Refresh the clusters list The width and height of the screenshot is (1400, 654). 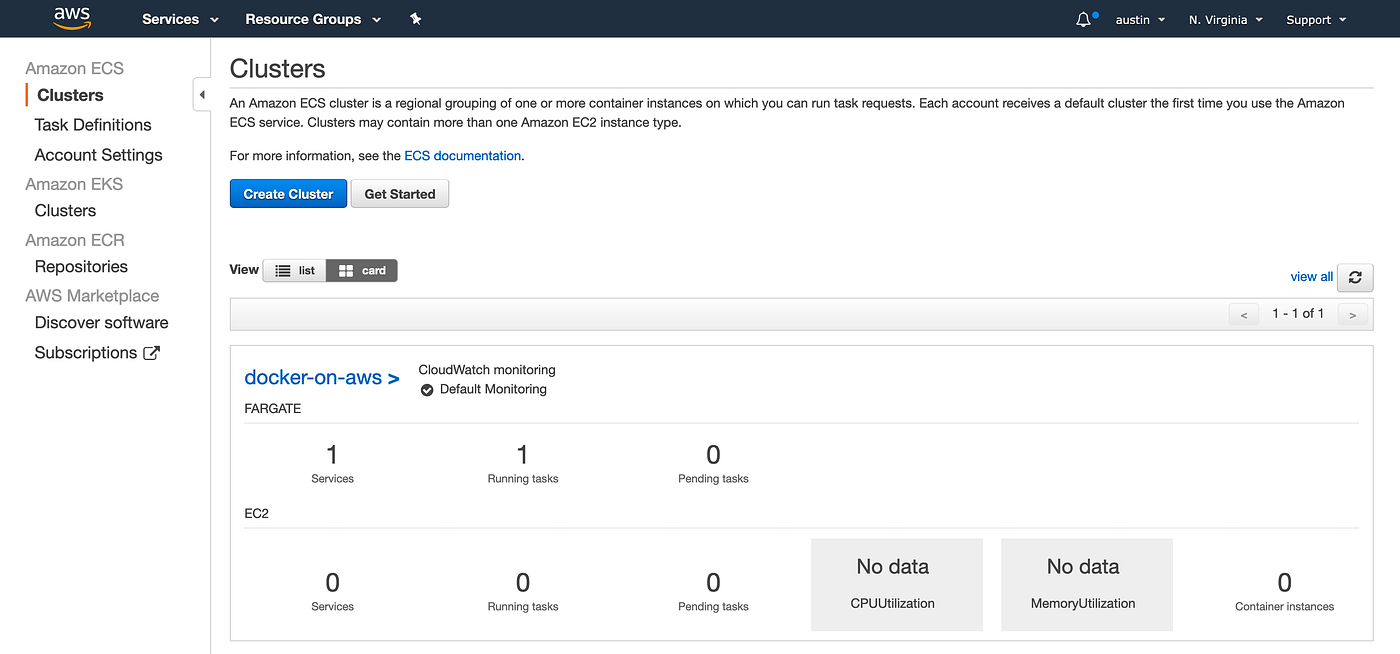click(x=1355, y=277)
